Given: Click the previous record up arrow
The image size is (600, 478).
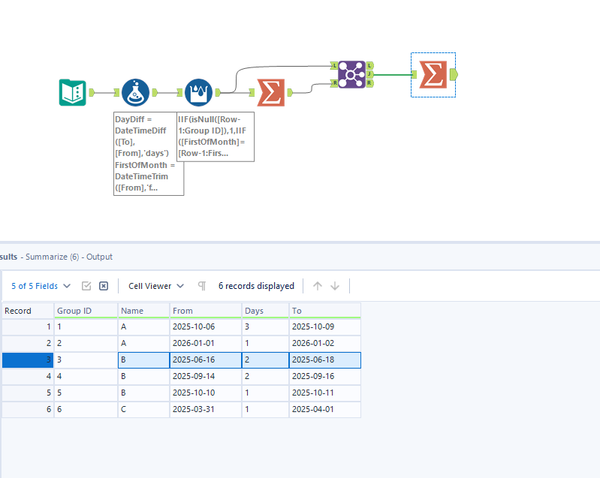Looking at the screenshot, I should click(317, 286).
